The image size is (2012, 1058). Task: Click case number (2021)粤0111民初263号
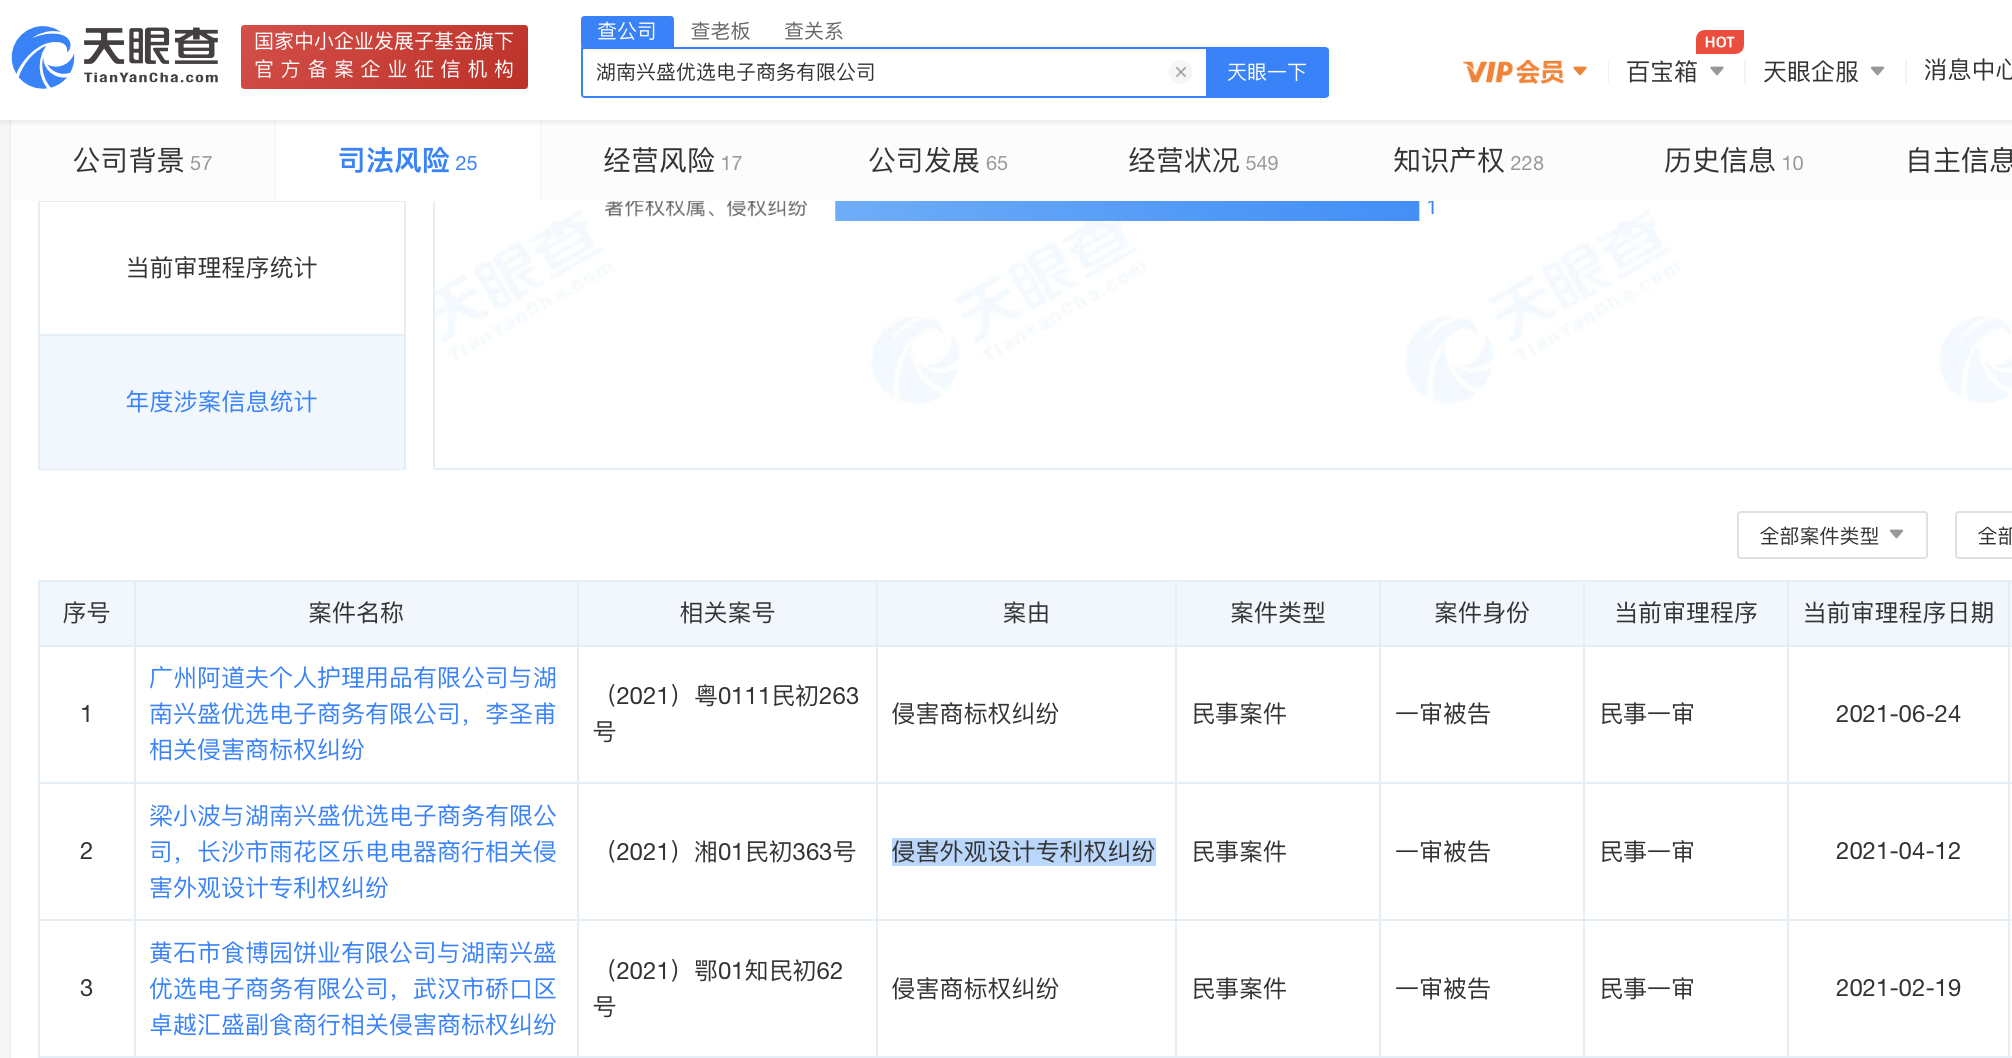coord(727,714)
